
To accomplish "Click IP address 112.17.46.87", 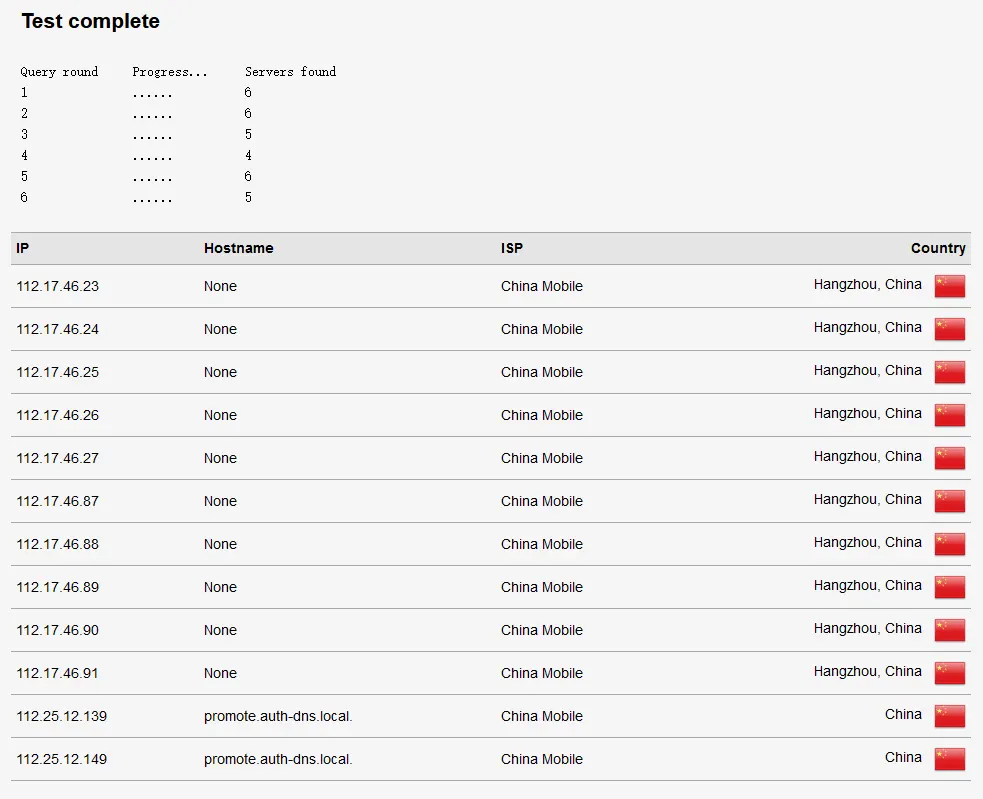I will pyautogui.click(x=58, y=501).
